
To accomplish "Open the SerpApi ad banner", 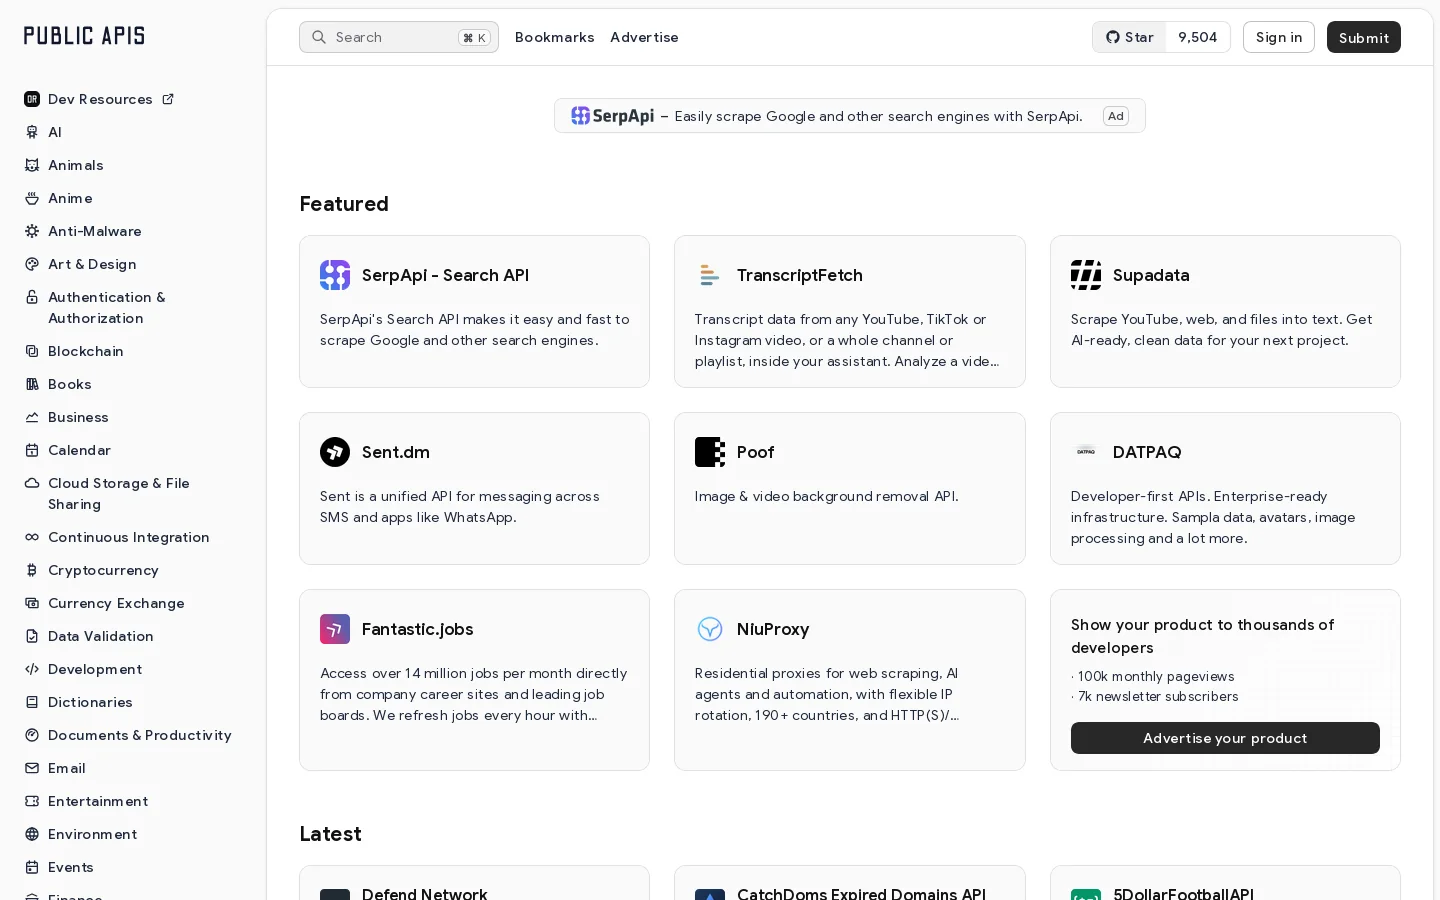I will pos(850,116).
